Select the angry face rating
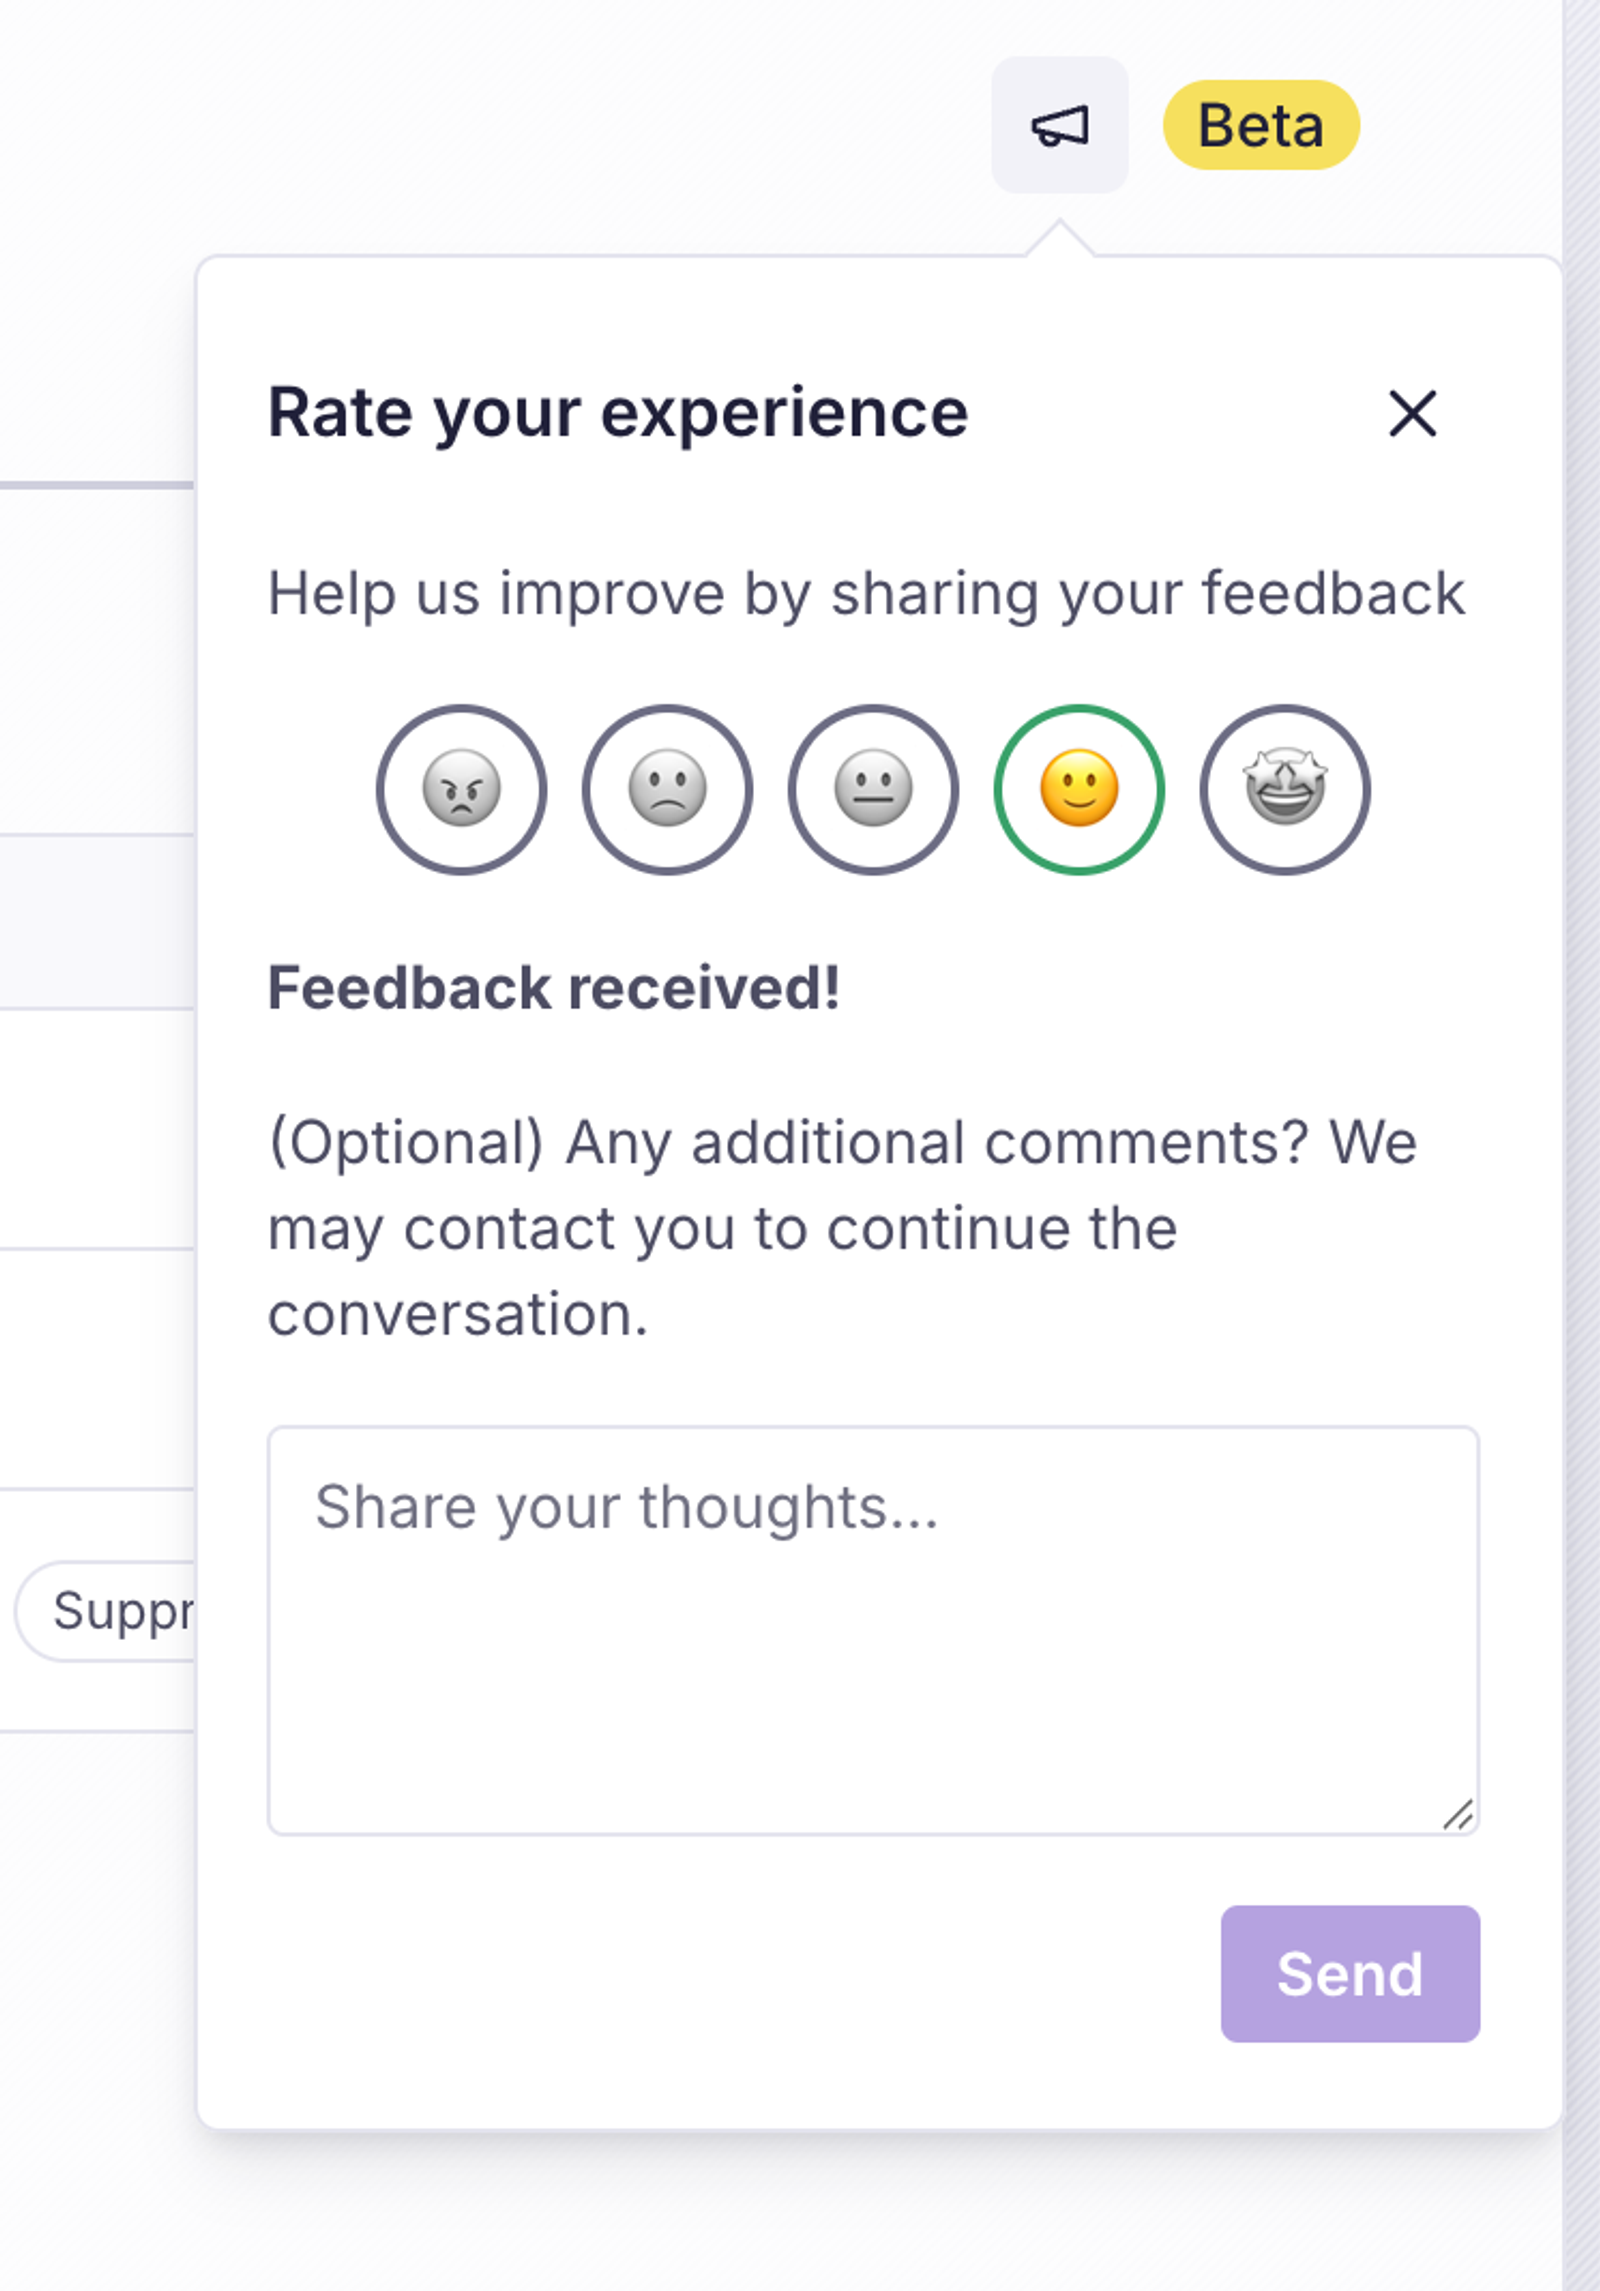The height and width of the screenshot is (2291, 1600). pyautogui.click(x=462, y=790)
